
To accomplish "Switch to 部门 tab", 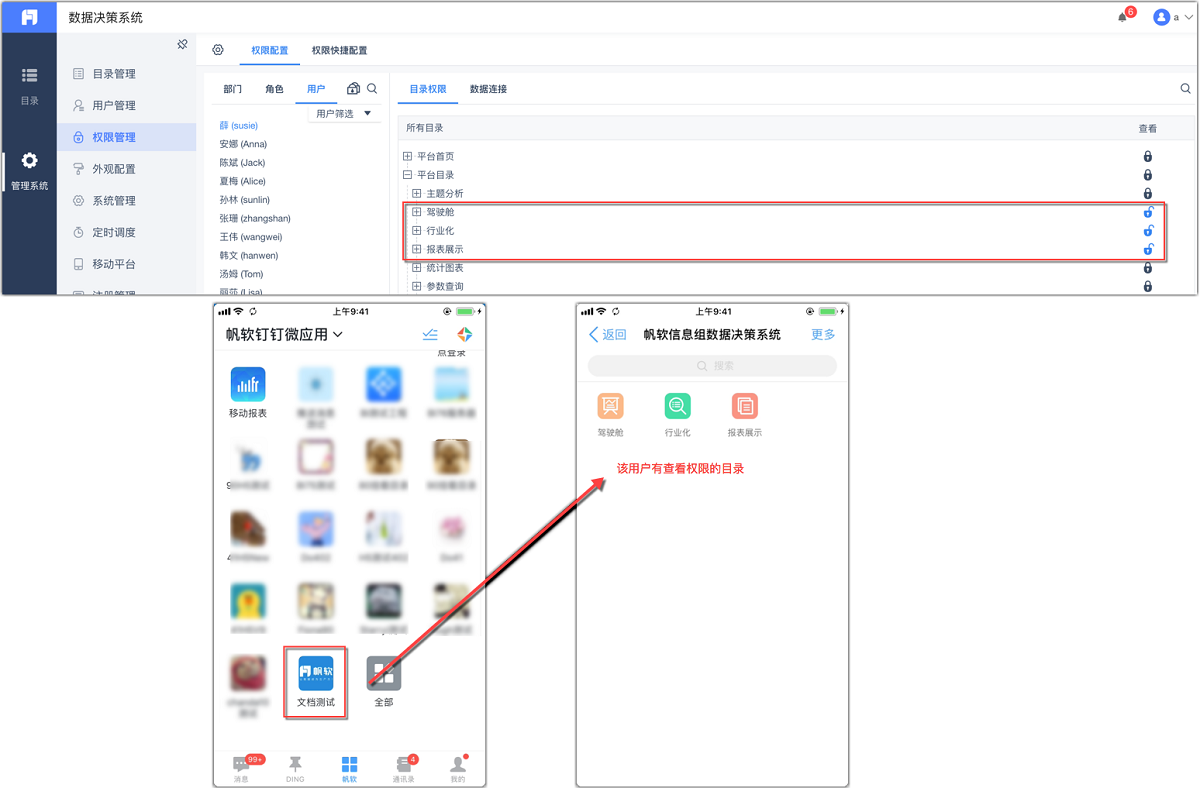I will 233,89.
